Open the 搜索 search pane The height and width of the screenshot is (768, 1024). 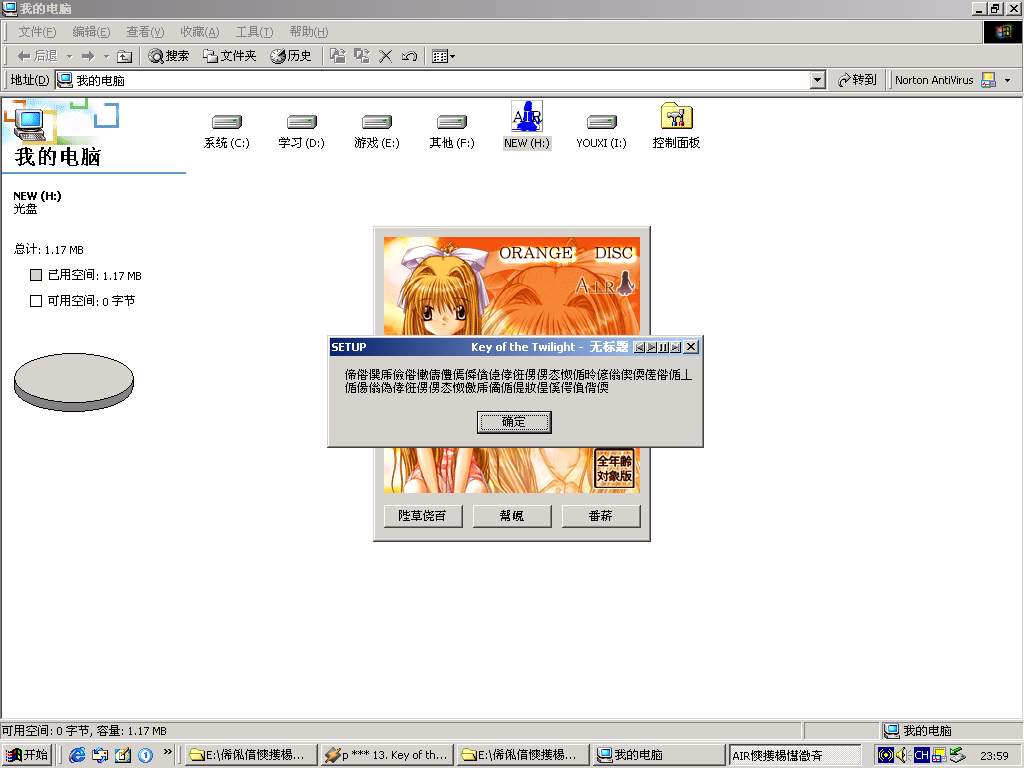coord(168,56)
